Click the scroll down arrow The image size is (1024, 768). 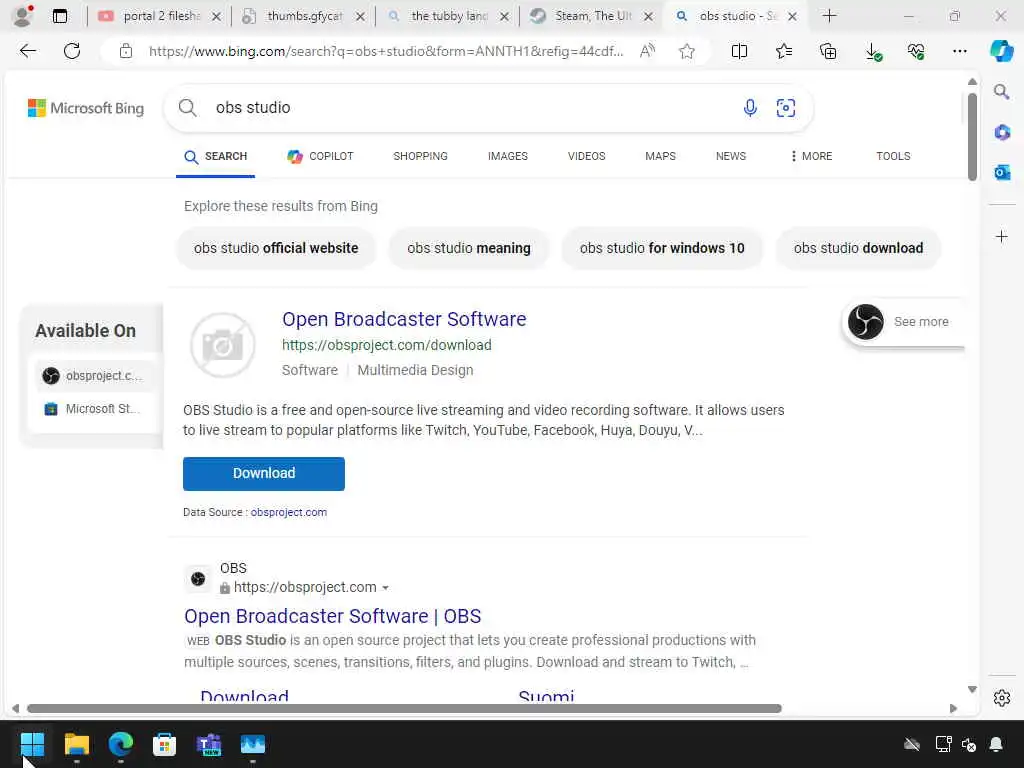972,690
